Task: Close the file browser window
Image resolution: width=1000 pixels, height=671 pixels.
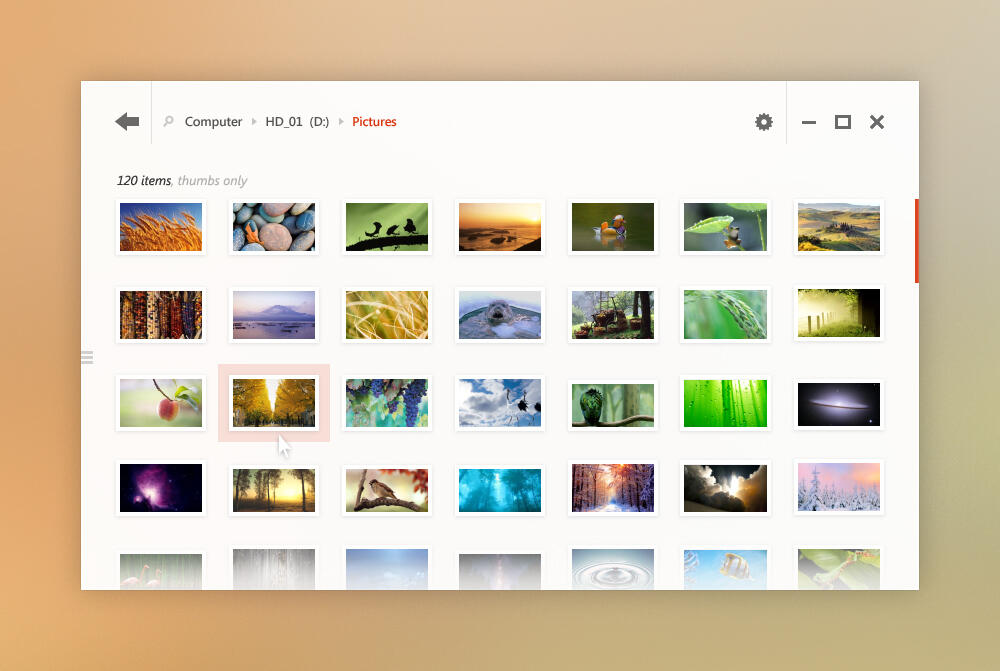Action: tap(877, 122)
